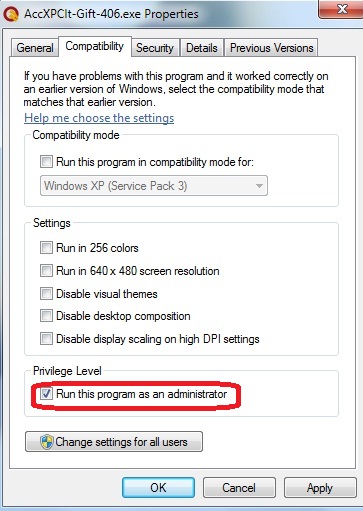Enable Disable visual themes option
363x511 pixels.
(x=46, y=294)
